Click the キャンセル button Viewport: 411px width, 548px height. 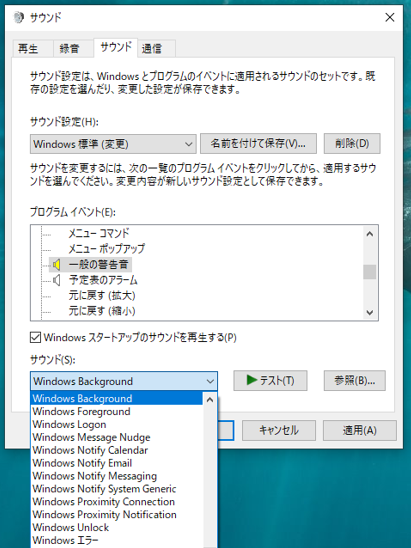[279, 430]
